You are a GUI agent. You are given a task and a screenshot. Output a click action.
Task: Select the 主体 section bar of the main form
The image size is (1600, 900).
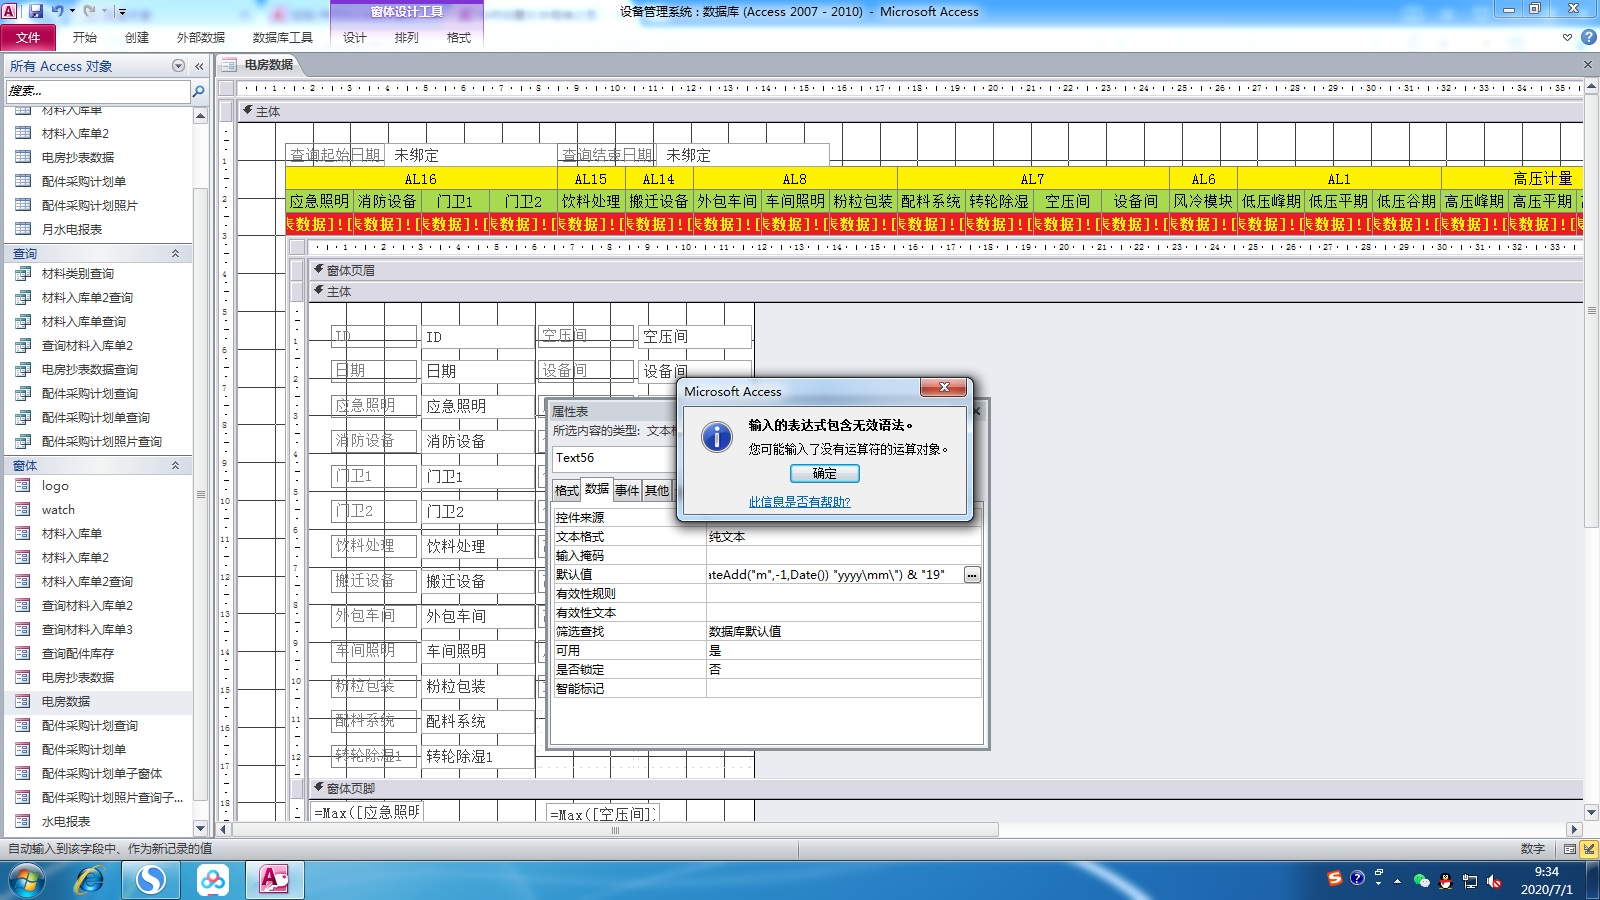(x=910, y=112)
